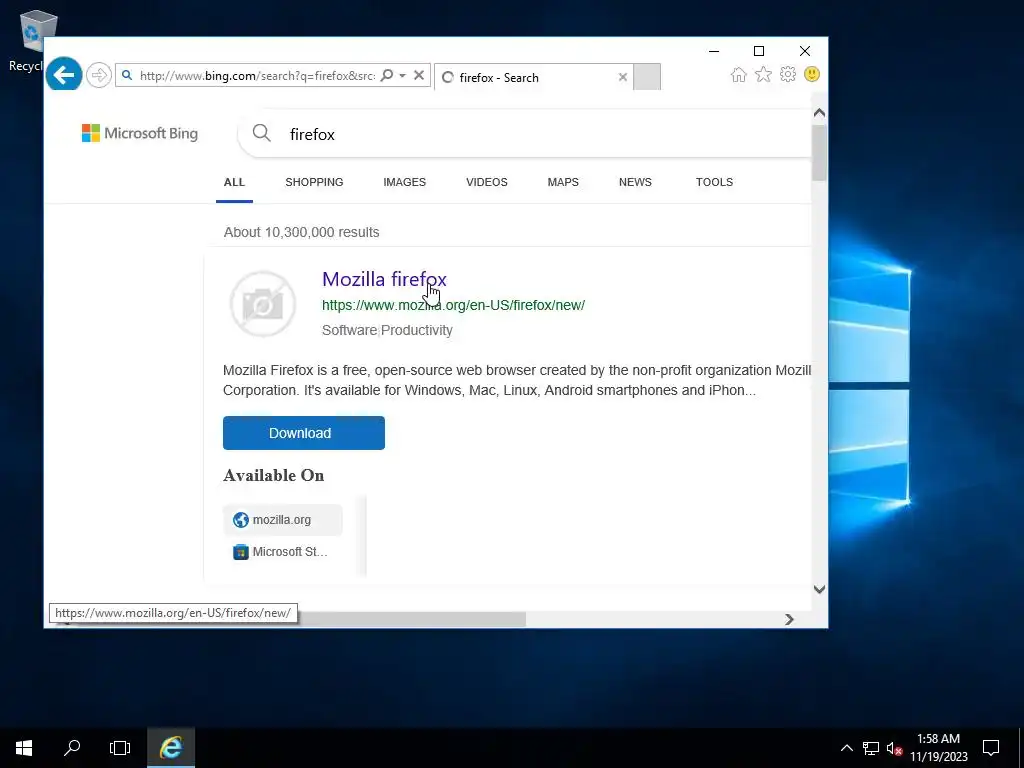Image resolution: width=1024 pixels, height=768 pixels.
Task: Stop page loading with address bar X
Action: point(419,75)
